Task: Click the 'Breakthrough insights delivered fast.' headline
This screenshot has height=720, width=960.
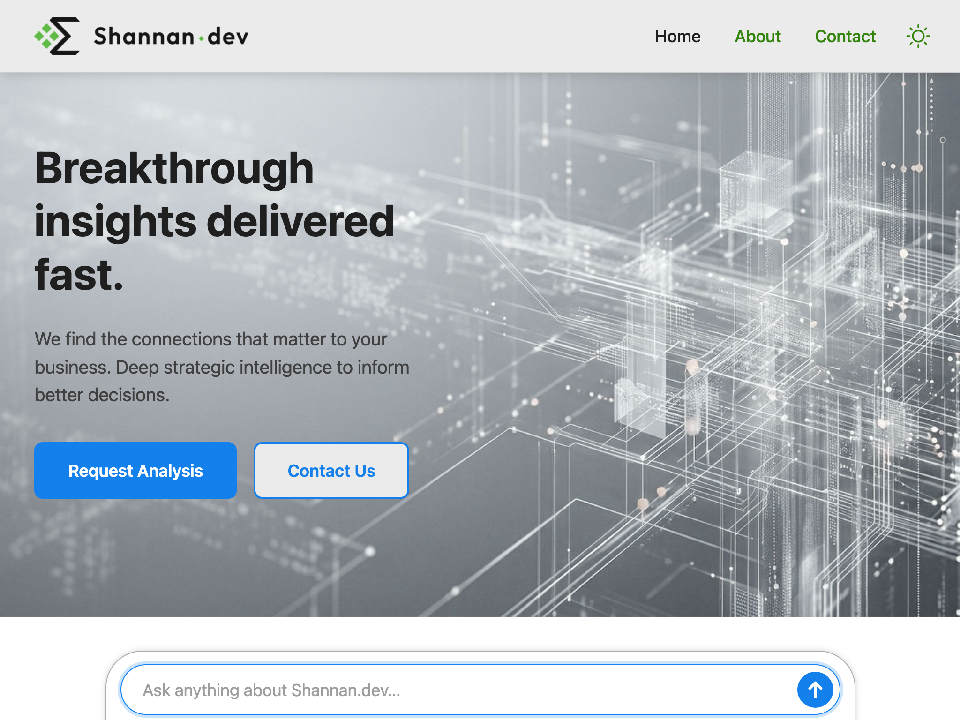Action: pyautogui.click(x=214, y=221)
